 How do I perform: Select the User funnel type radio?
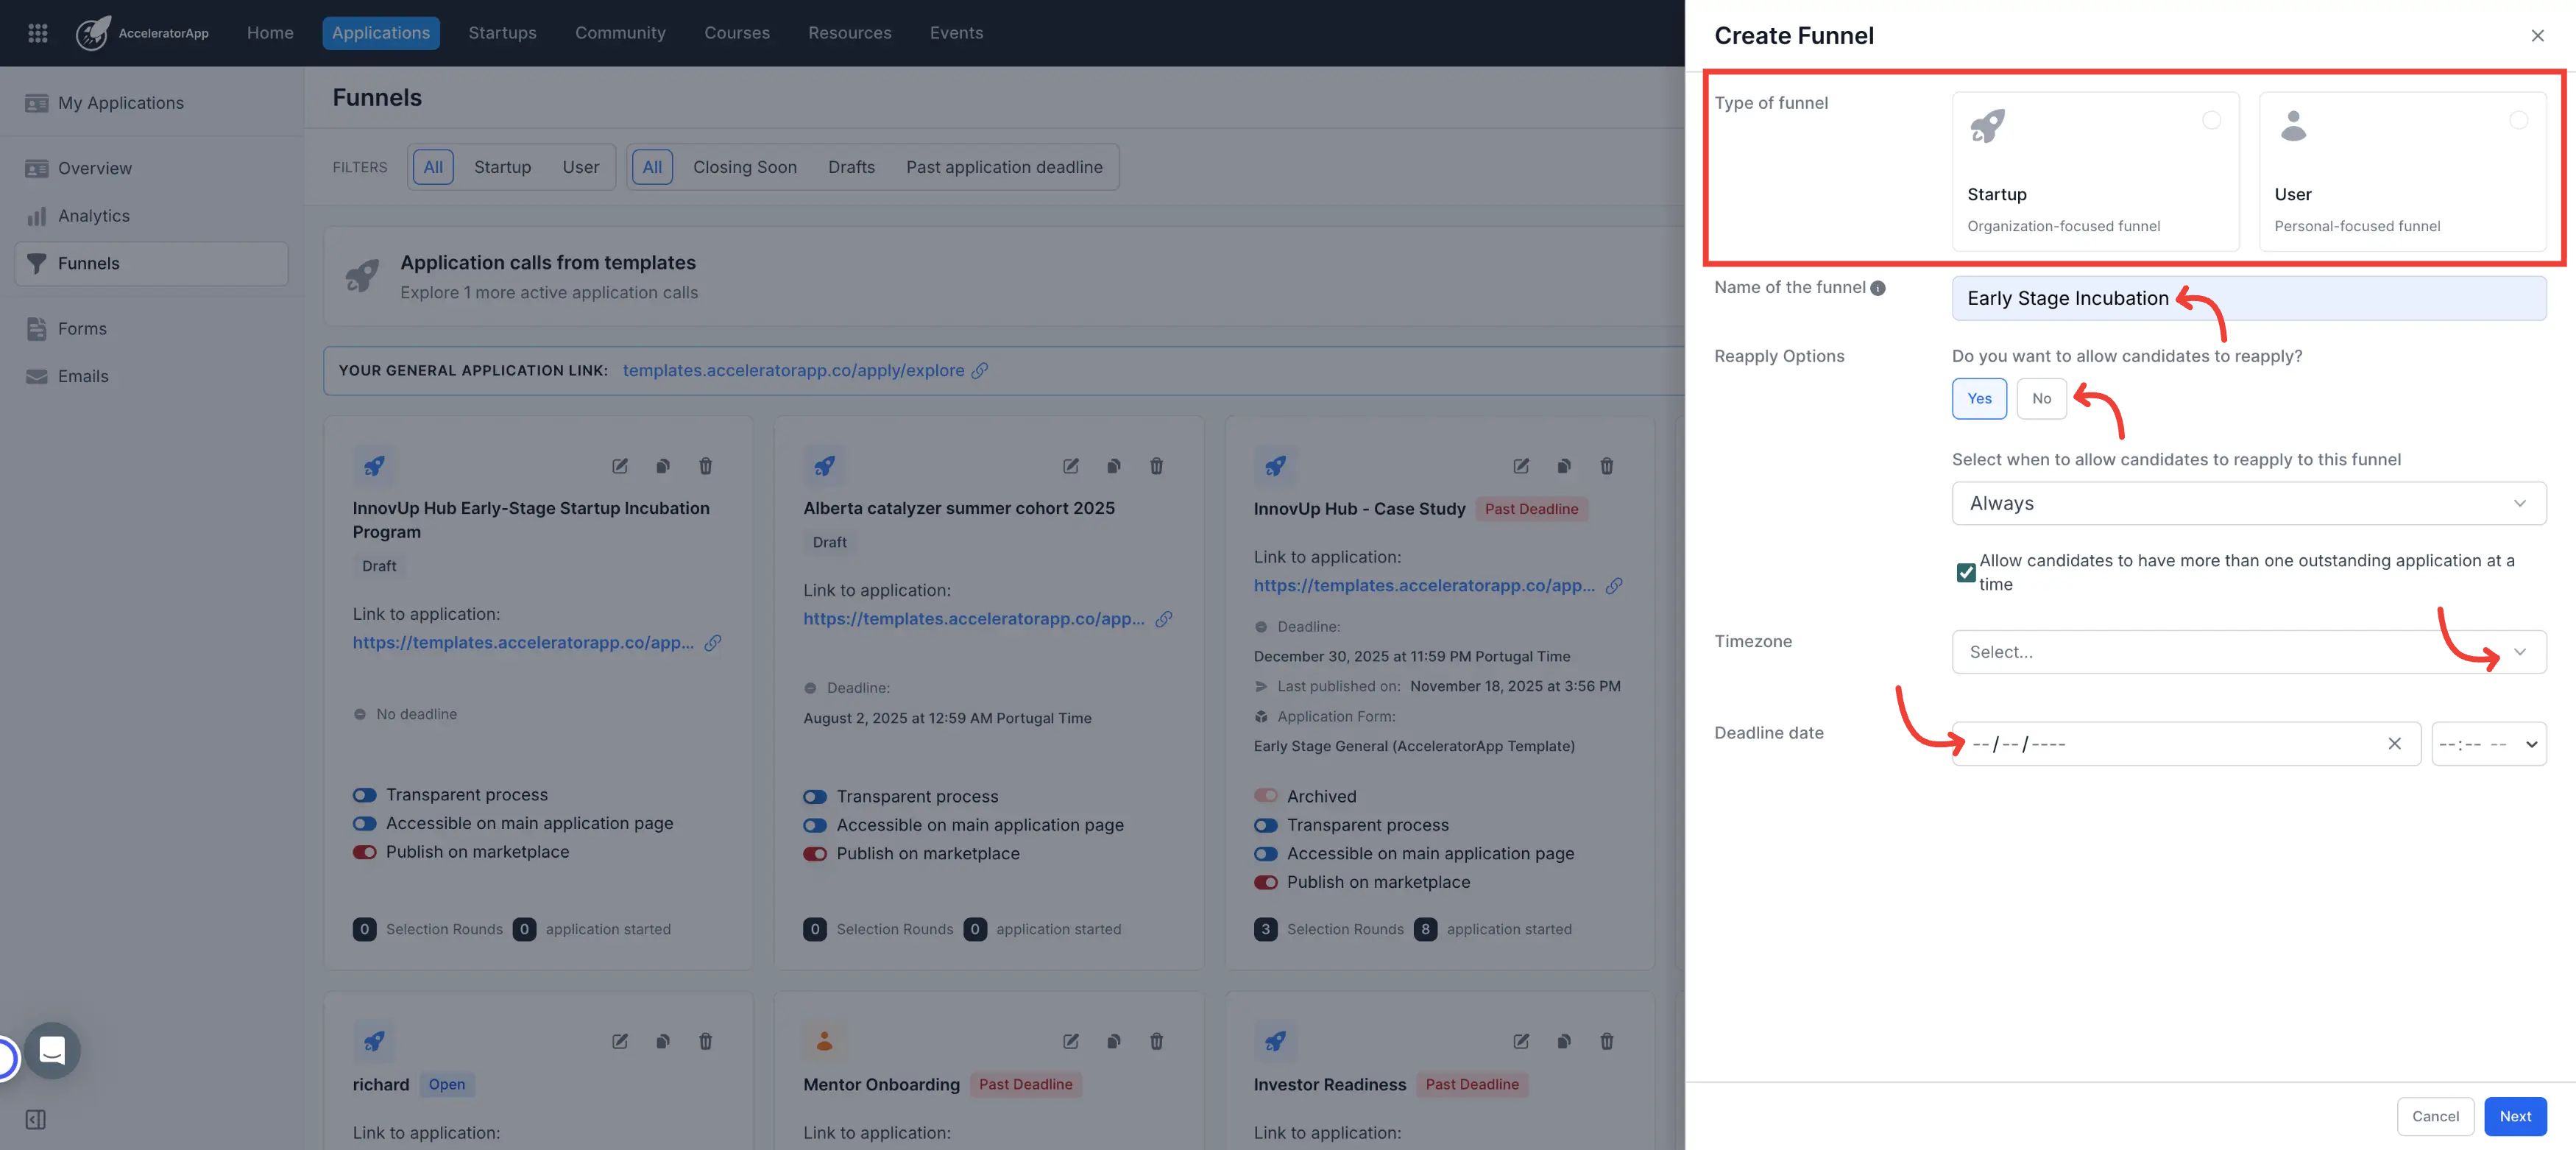(2518, 120)
